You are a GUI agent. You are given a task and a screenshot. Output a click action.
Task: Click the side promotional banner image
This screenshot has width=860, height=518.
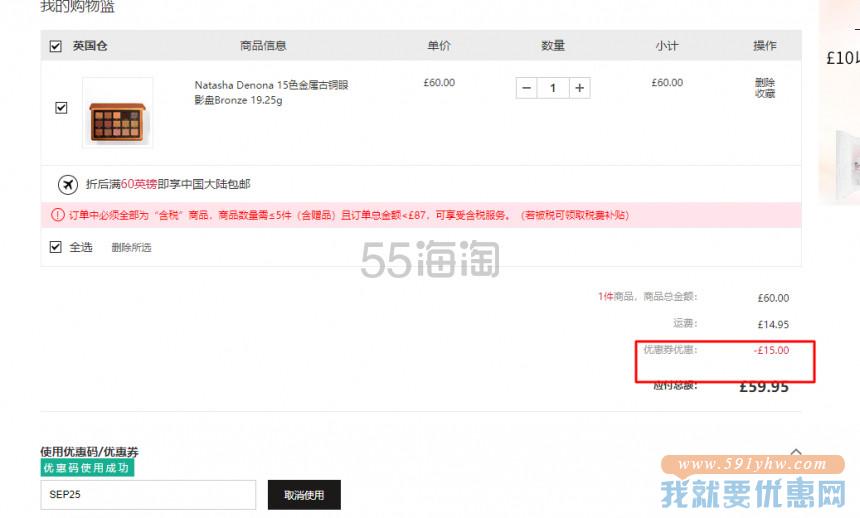tap(839, 102)
